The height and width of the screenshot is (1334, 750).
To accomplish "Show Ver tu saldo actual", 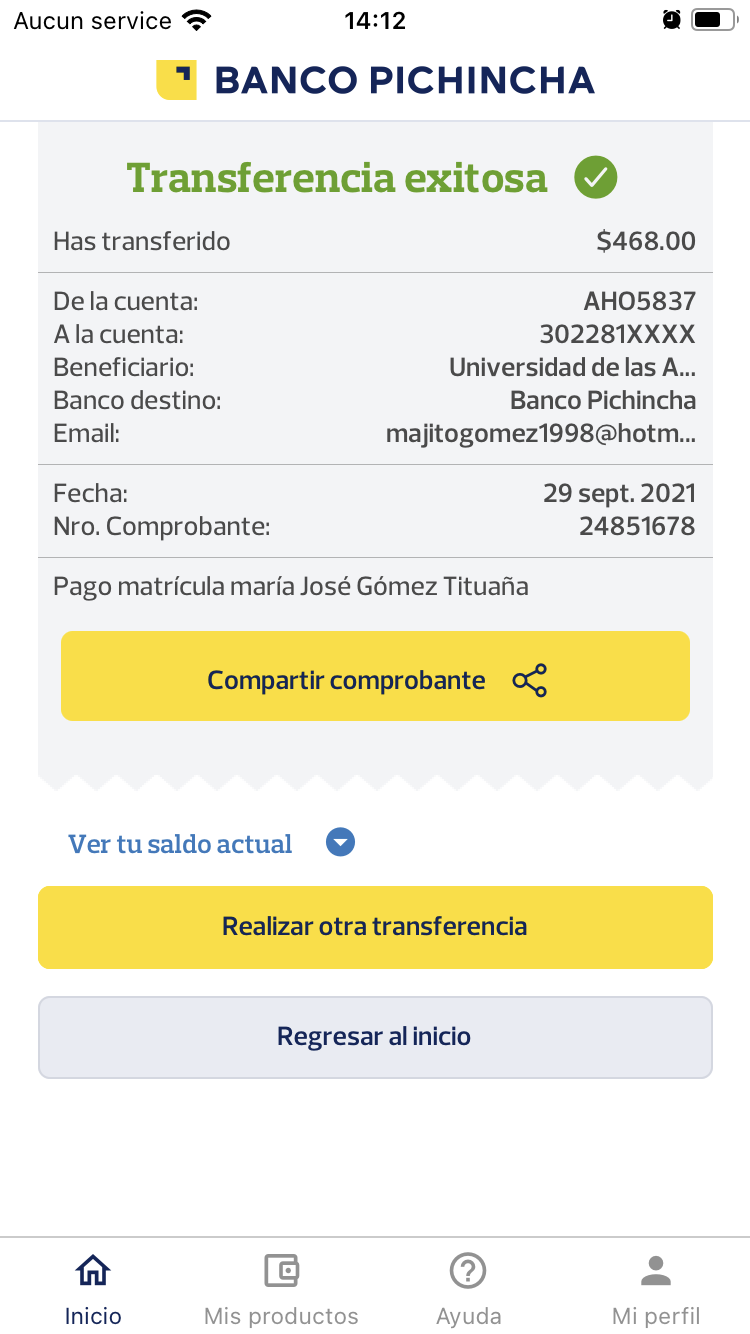I will (x=180, y=844).
